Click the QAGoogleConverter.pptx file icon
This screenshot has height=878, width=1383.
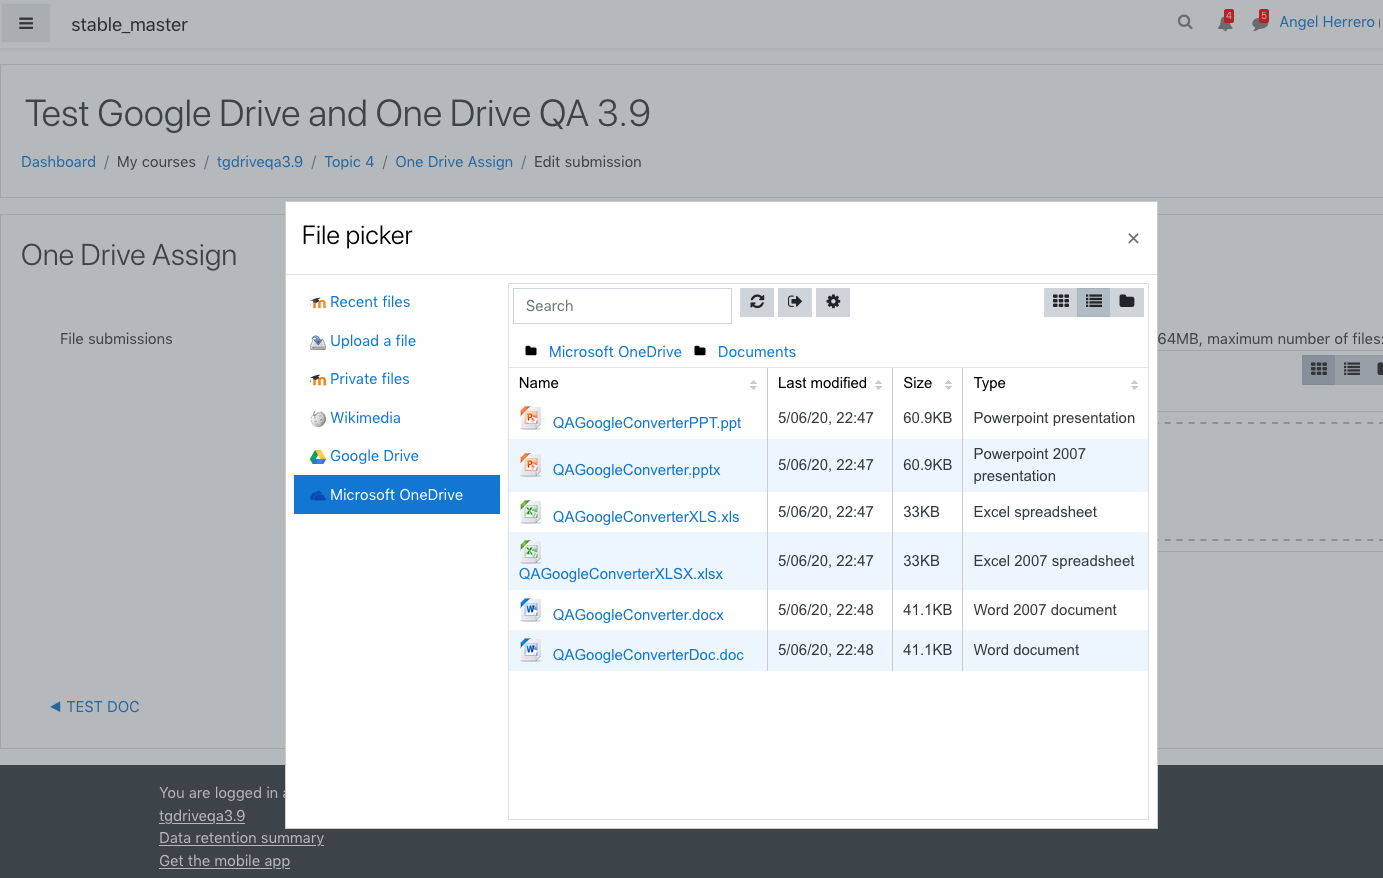(531, 465)
